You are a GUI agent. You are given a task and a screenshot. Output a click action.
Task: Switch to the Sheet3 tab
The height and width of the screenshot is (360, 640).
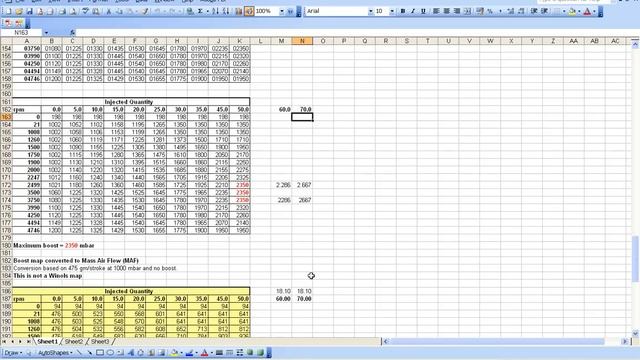pyautogui.click(x=100, y=341)
